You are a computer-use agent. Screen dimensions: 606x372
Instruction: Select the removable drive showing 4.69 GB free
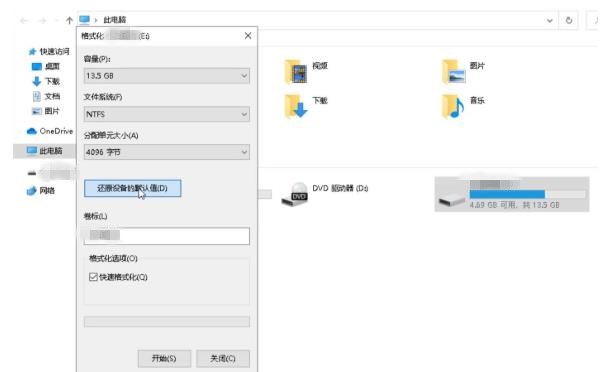pyautogui.click(x=512, y=194)
